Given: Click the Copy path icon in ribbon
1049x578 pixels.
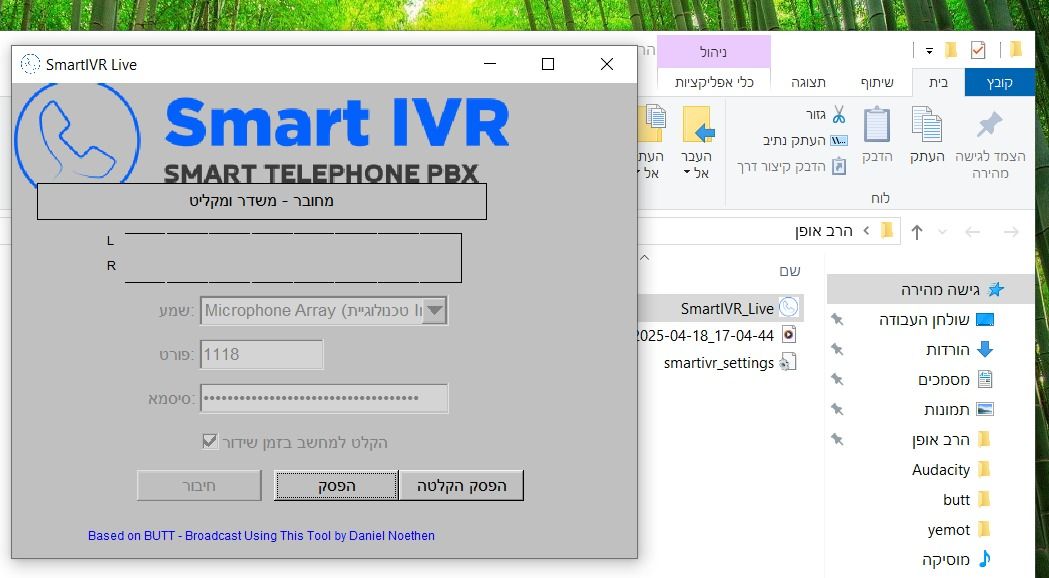Looking at the screenshot, I should pyautogui.click(x=838, y=141).
